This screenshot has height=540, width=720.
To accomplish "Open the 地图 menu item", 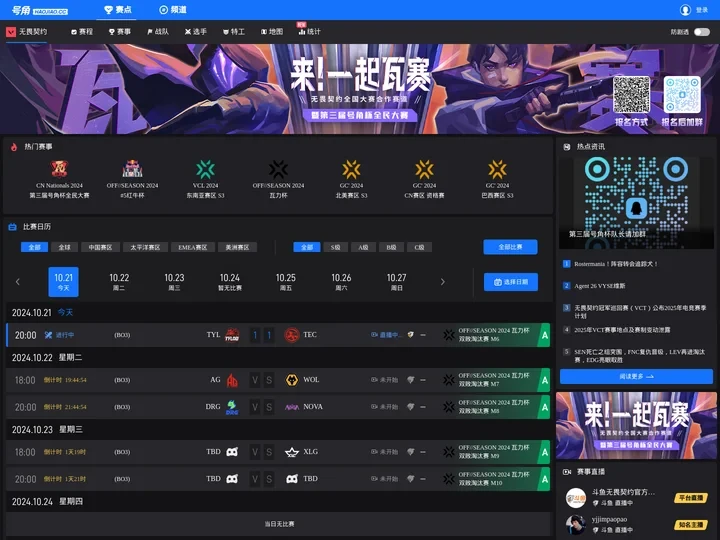I will 272,32.
